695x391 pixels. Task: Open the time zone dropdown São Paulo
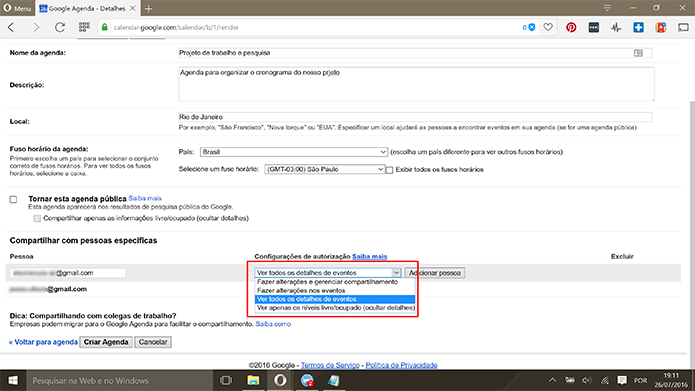324,169
